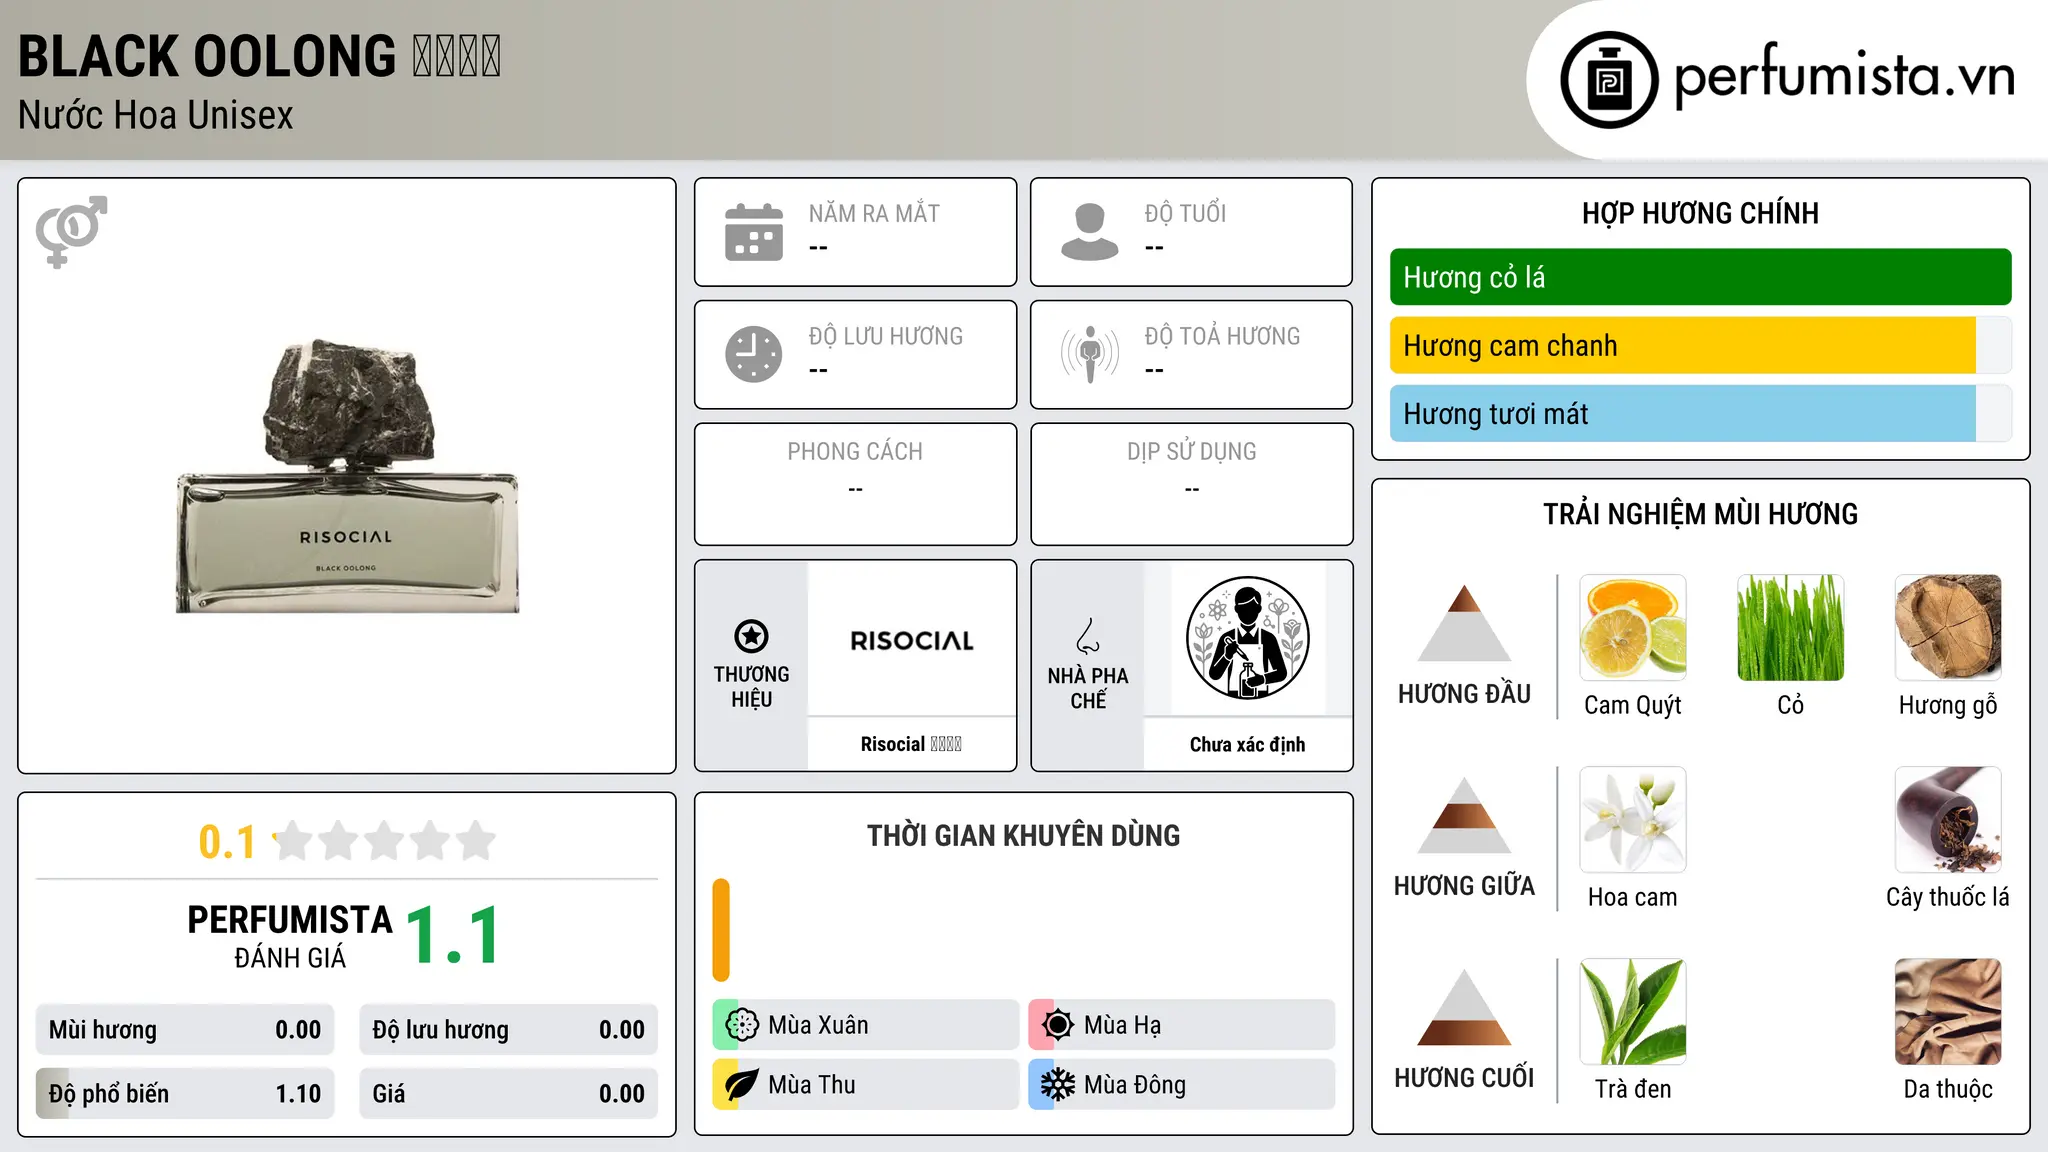Click the ĐỘ TOẢ HƯƠNG label
The height and width of the screenshot is (1152, 2048).
click(1223, 336)
